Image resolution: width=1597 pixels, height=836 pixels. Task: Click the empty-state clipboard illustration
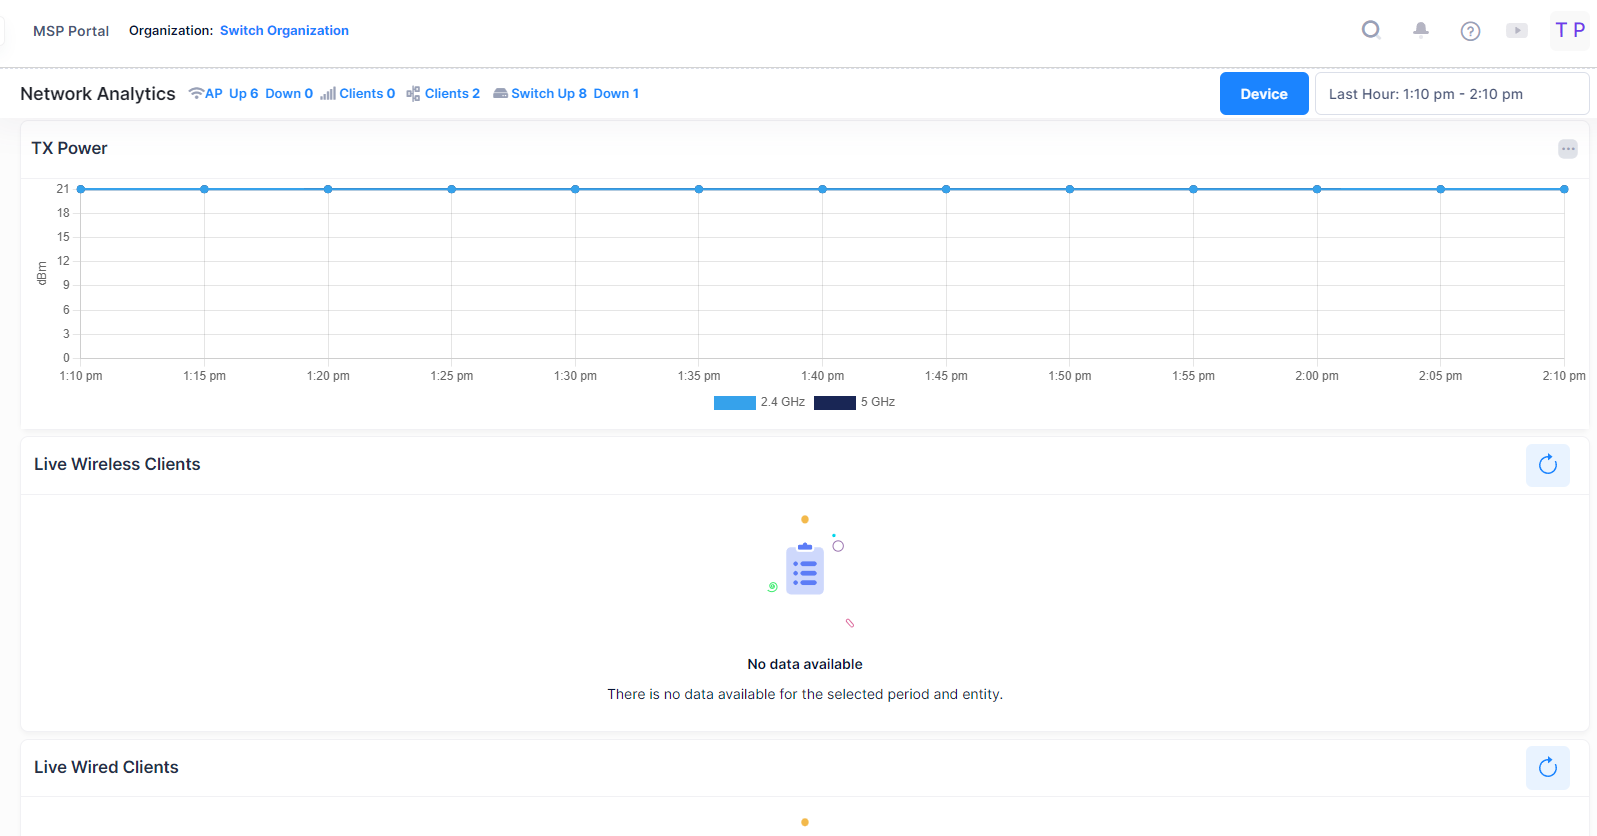click(x=805, y=570)
